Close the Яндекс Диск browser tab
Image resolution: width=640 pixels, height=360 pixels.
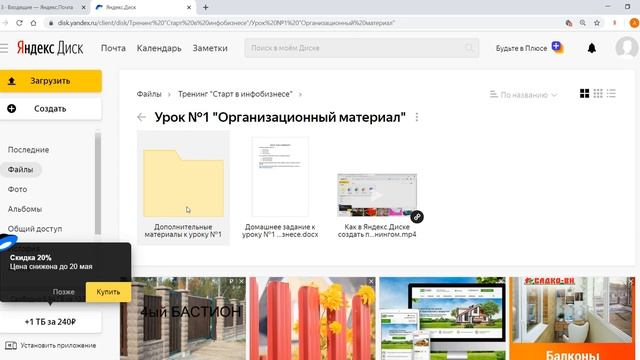189,7
